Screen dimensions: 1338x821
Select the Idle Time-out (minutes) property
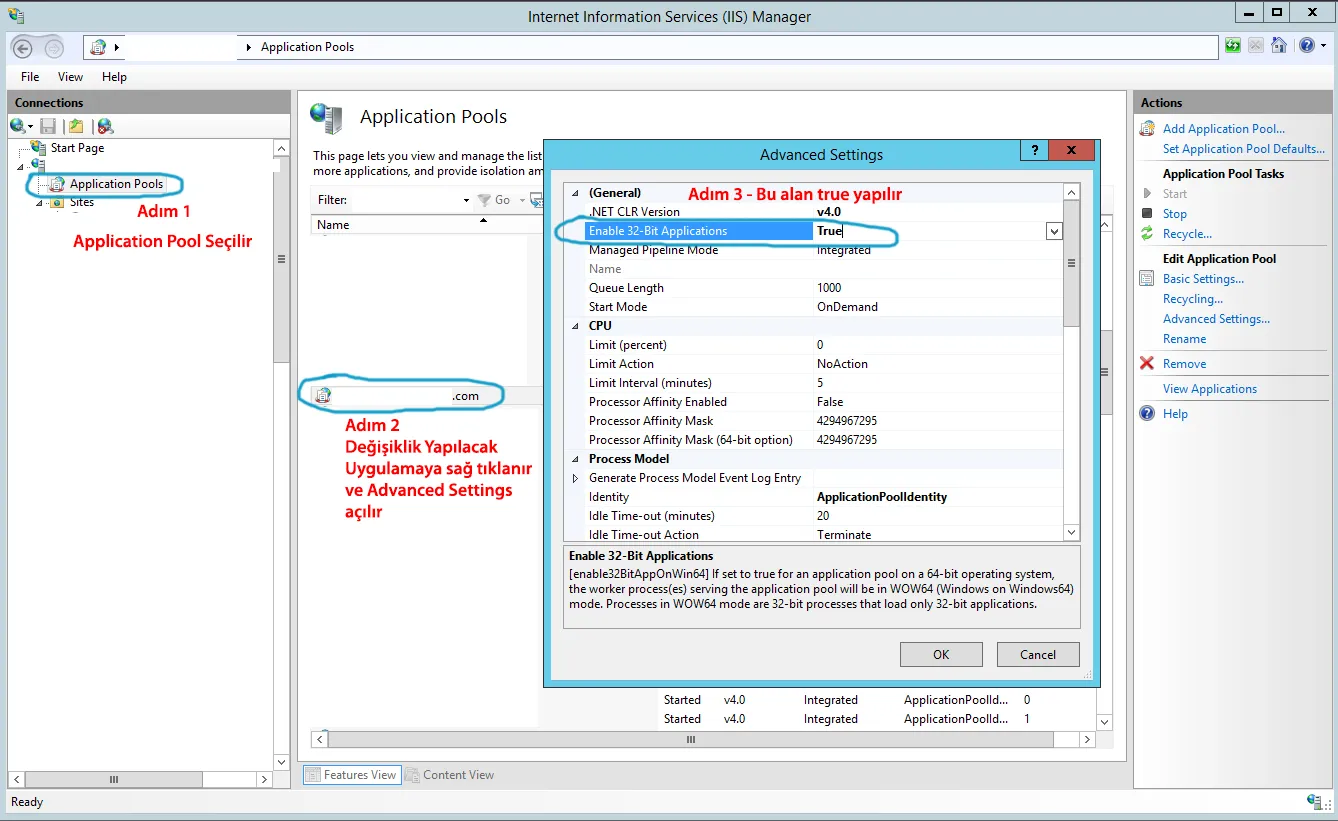(814, 516)
